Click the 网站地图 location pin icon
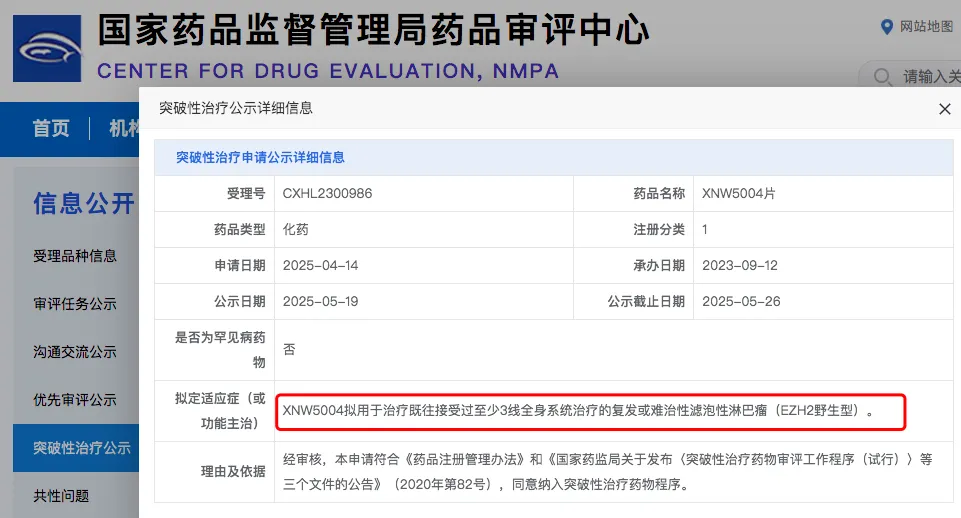The width and height of the screenshot is (961, 518). coord(886,26)
